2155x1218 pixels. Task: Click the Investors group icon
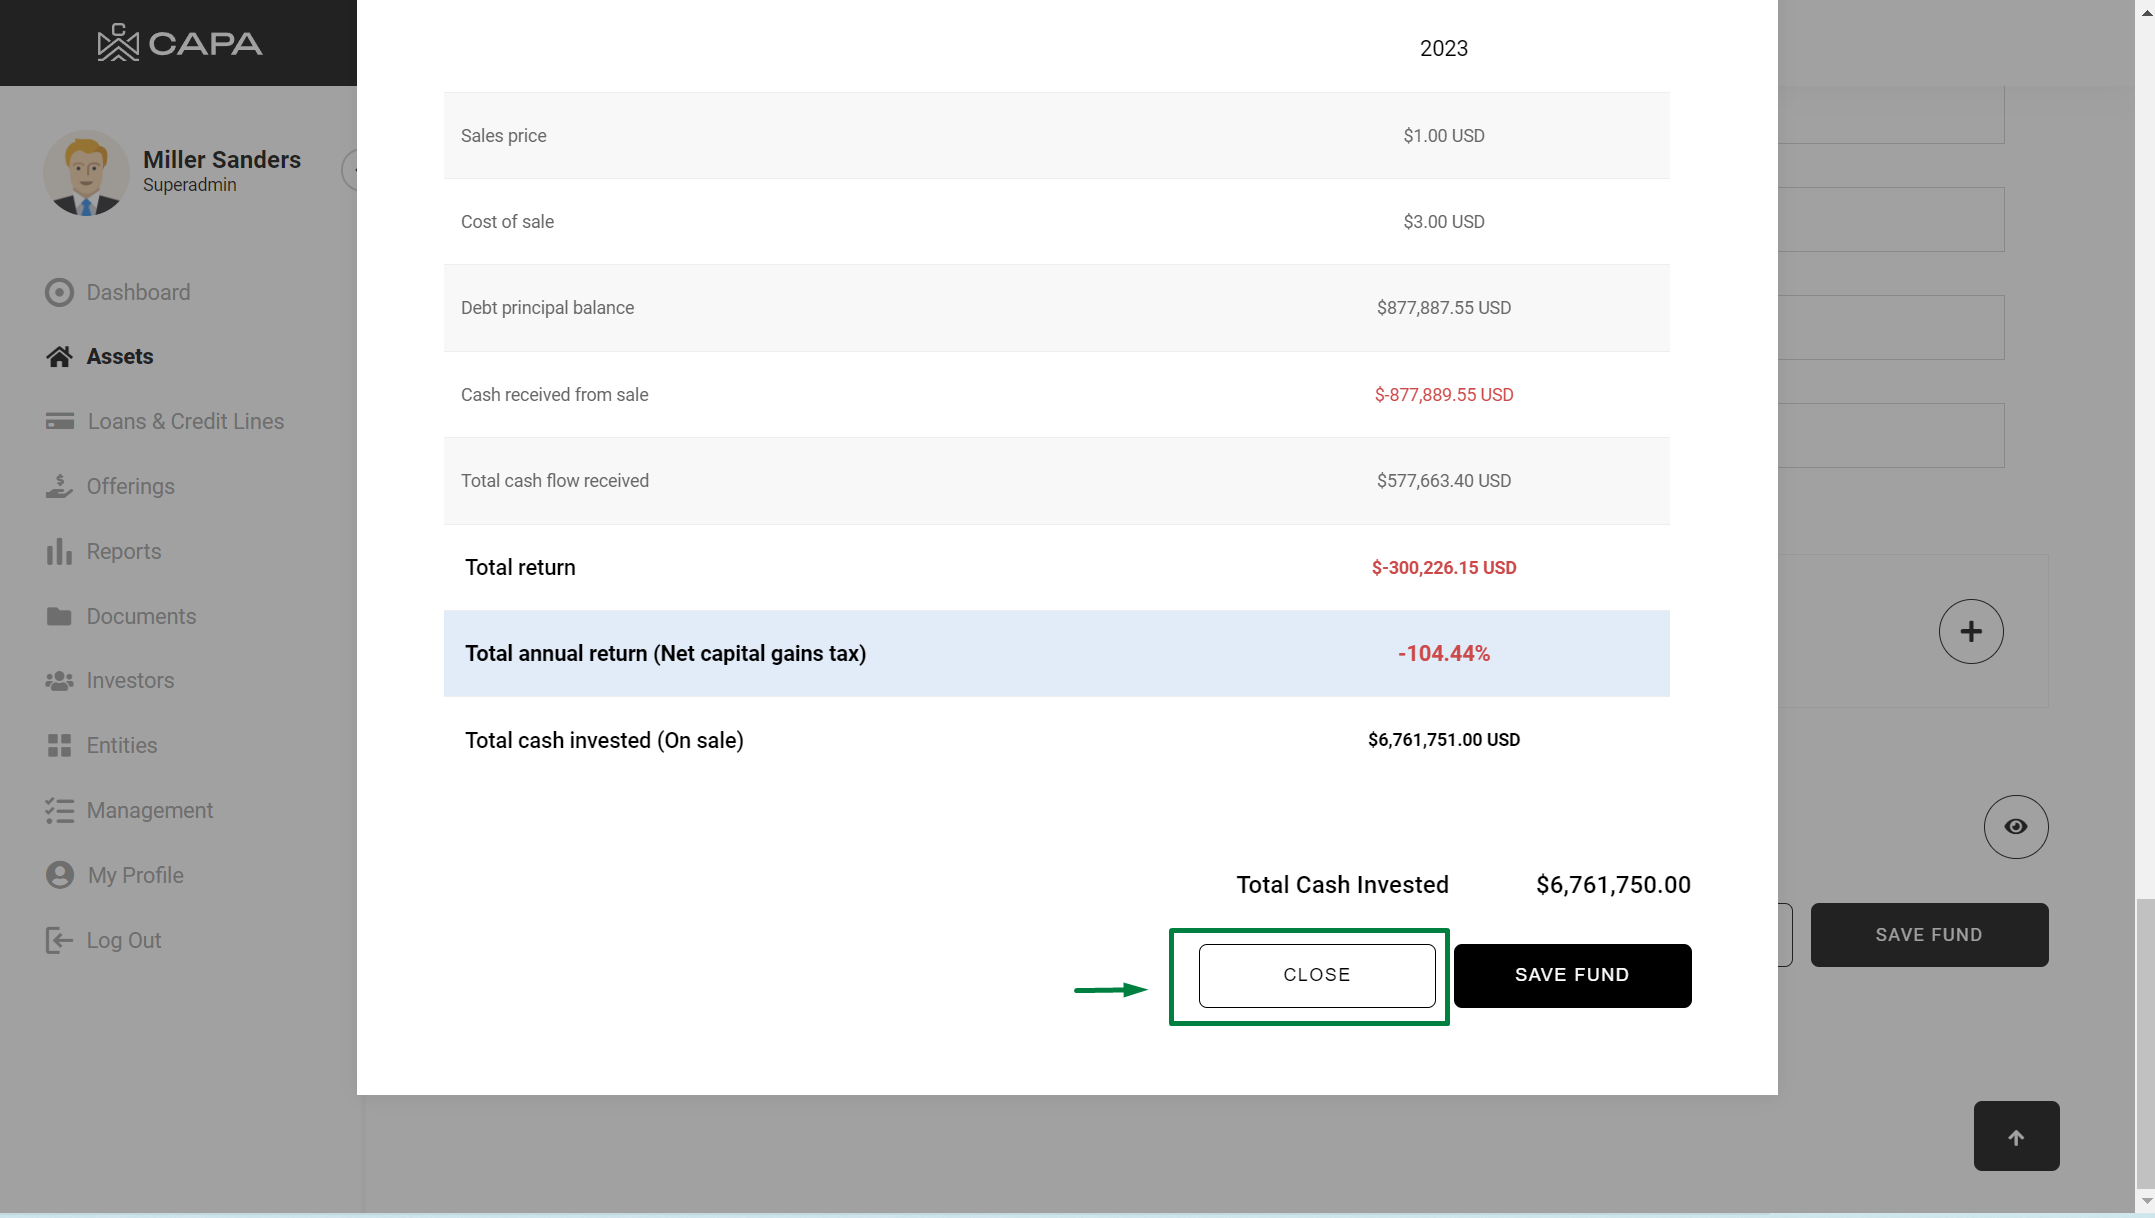tap(59, 681)
